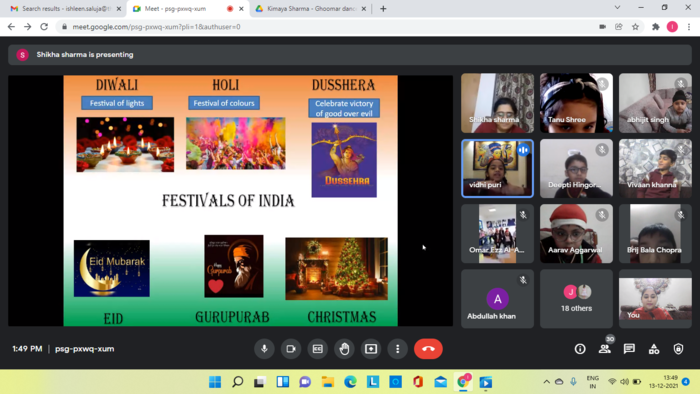Viewport: 700px width, 394px height.
Task: Click the address bar URL field
Action: [330, 27]
